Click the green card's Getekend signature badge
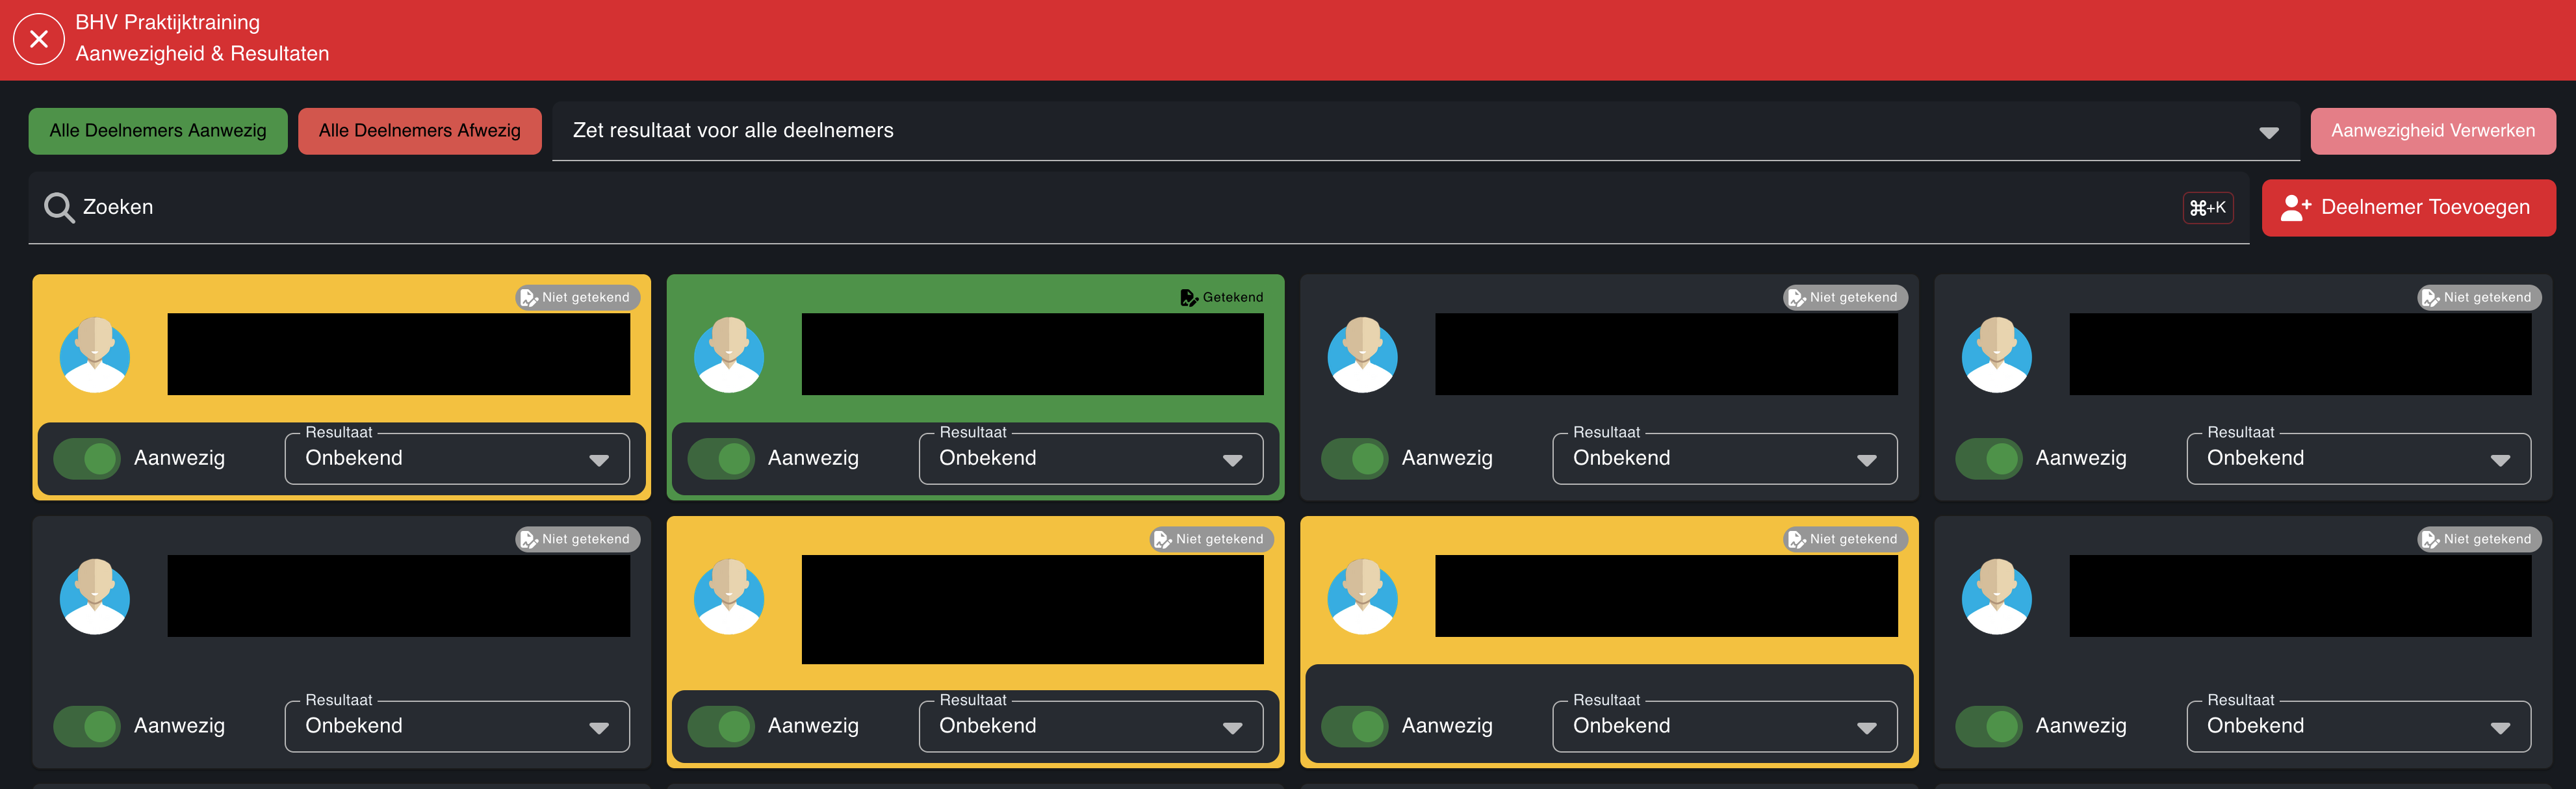2576x789 pixels. [x=1222, y=297]
